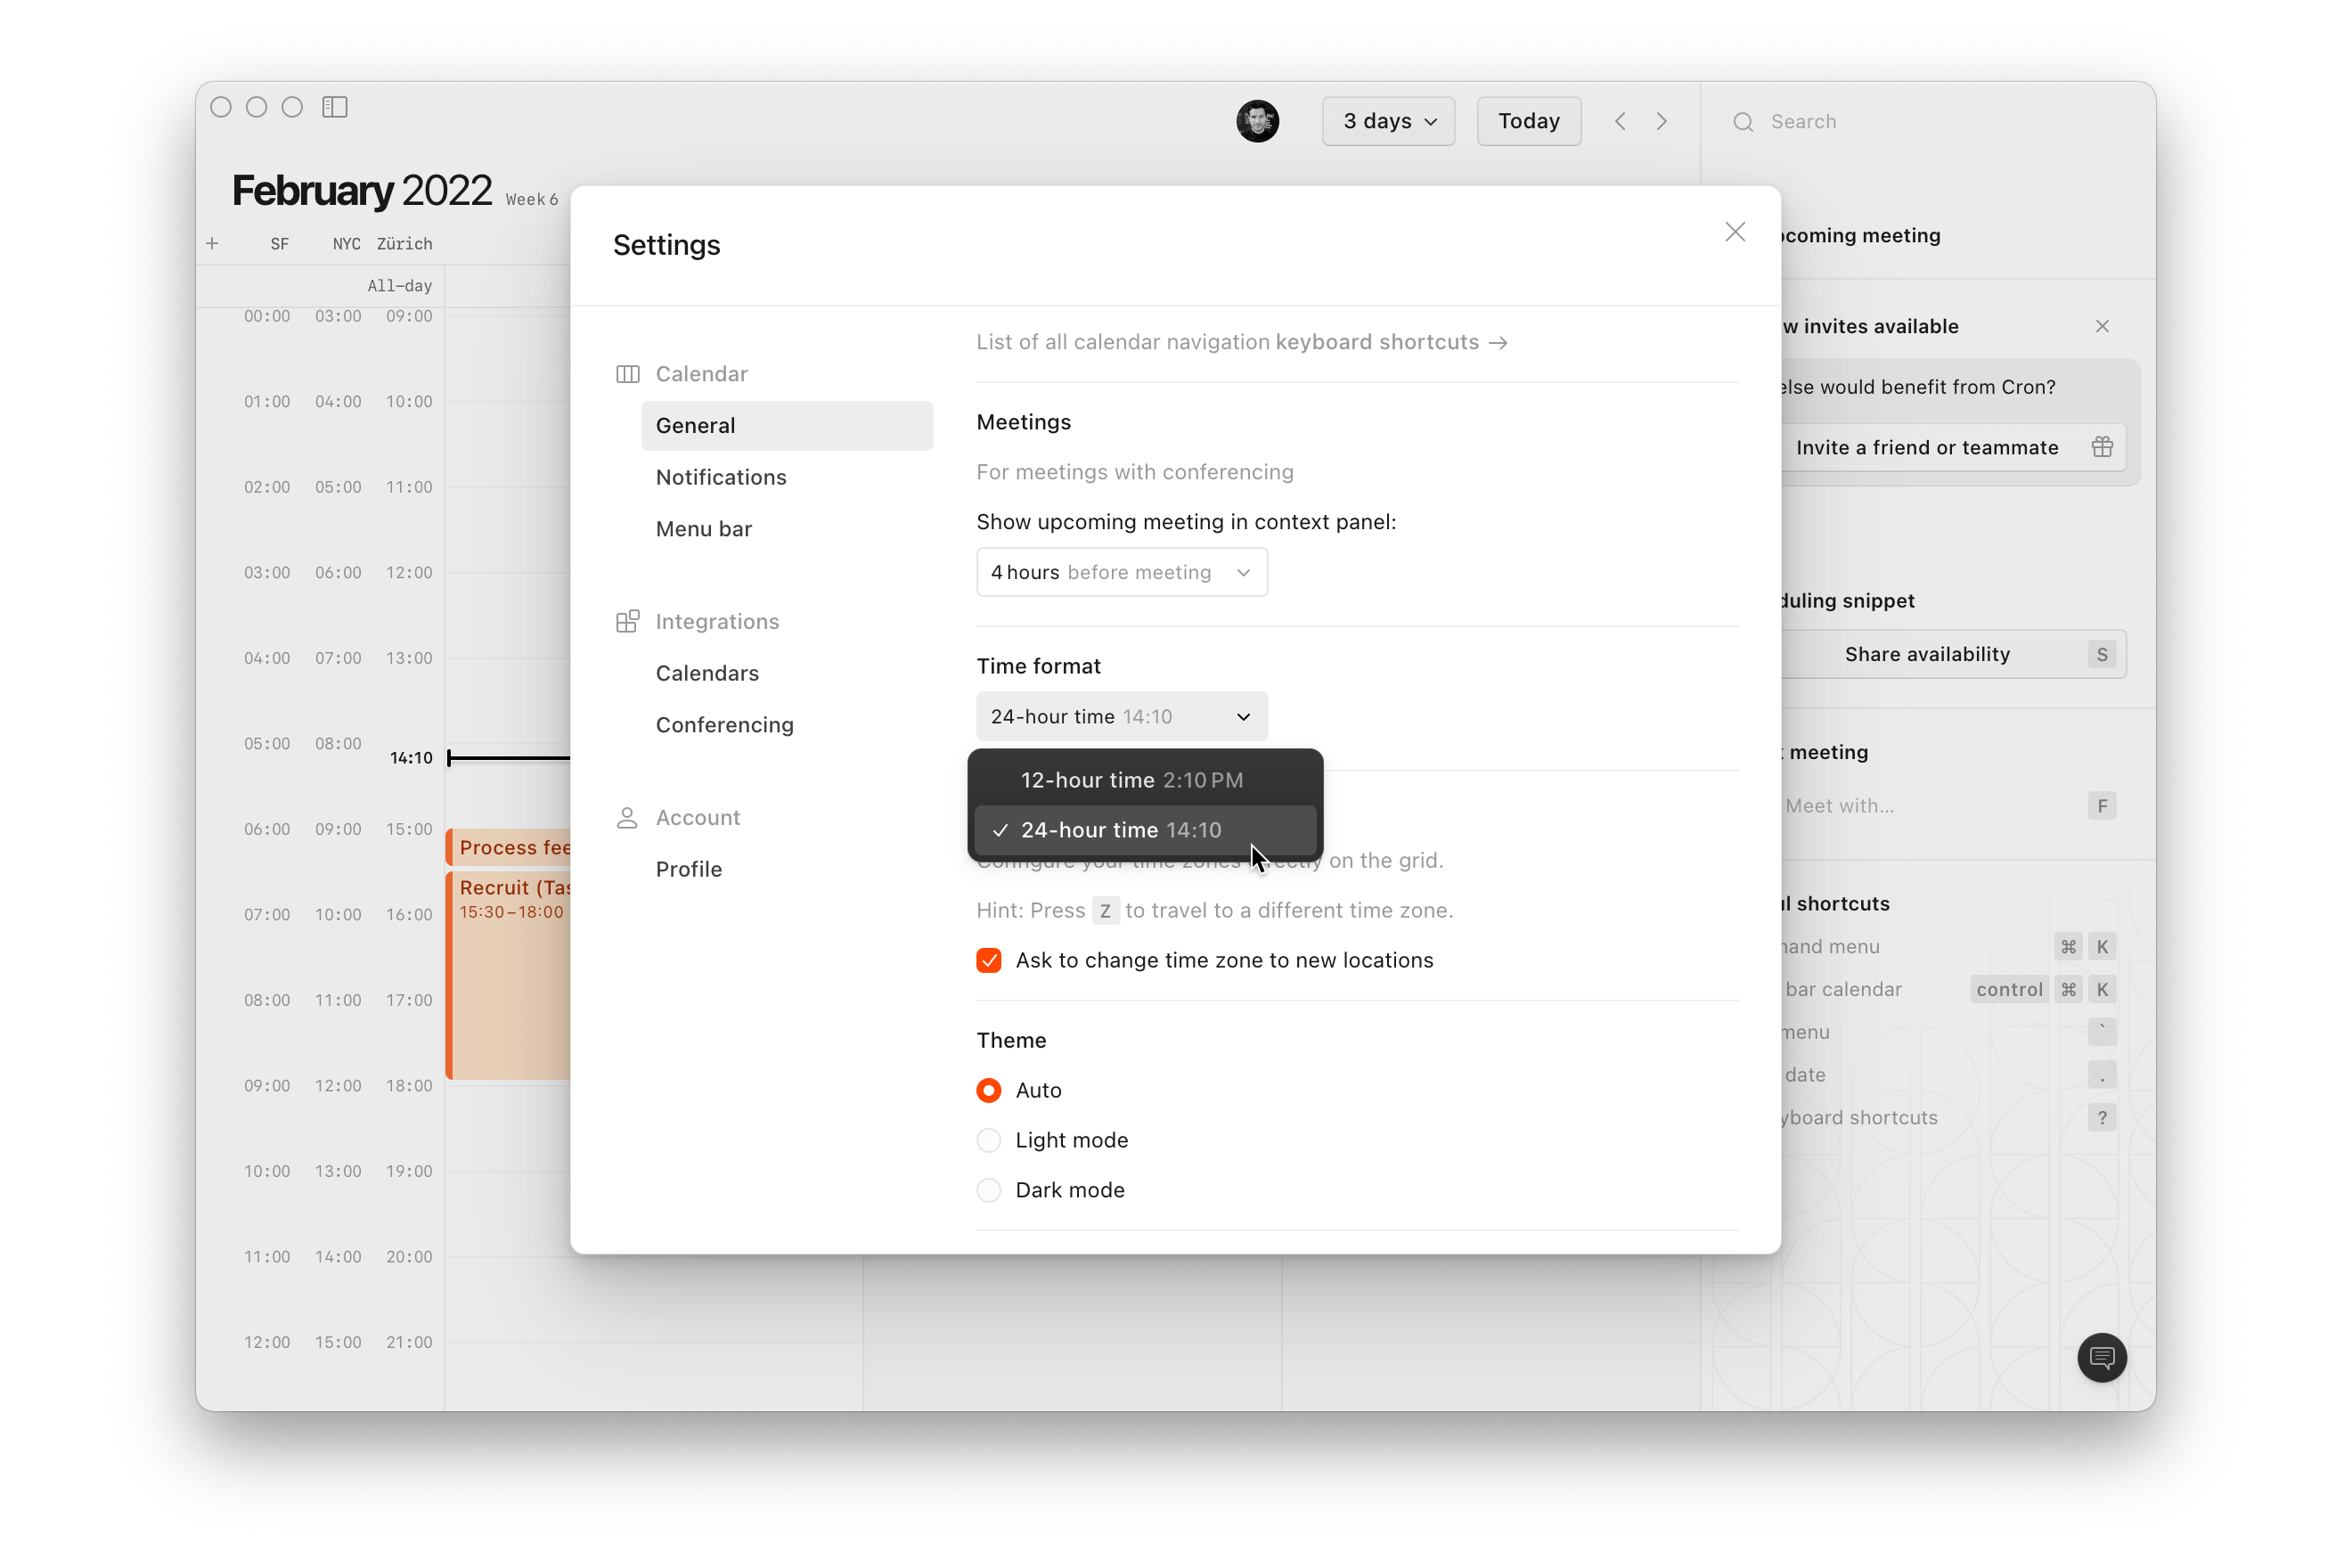
Task: Click the 14:10 current time marker
Action: click(411, 758)
